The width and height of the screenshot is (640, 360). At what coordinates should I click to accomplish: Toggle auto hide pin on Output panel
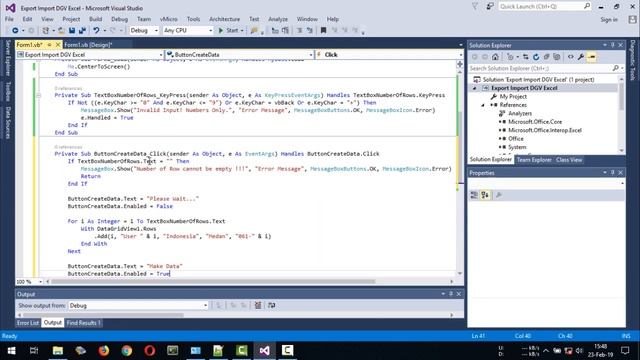pyautogui.click(x=451, y=294)
